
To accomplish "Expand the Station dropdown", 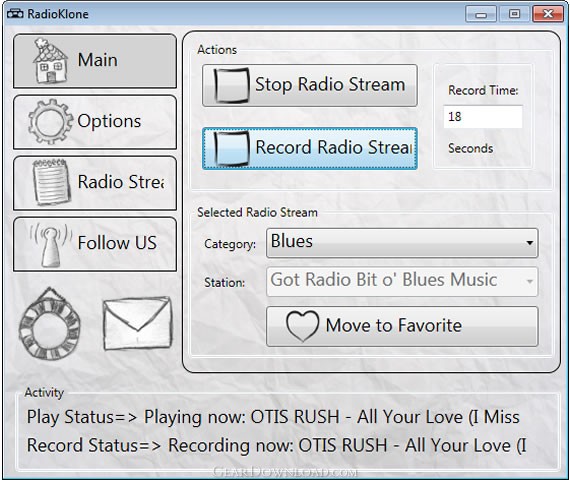I will (402, 281).
